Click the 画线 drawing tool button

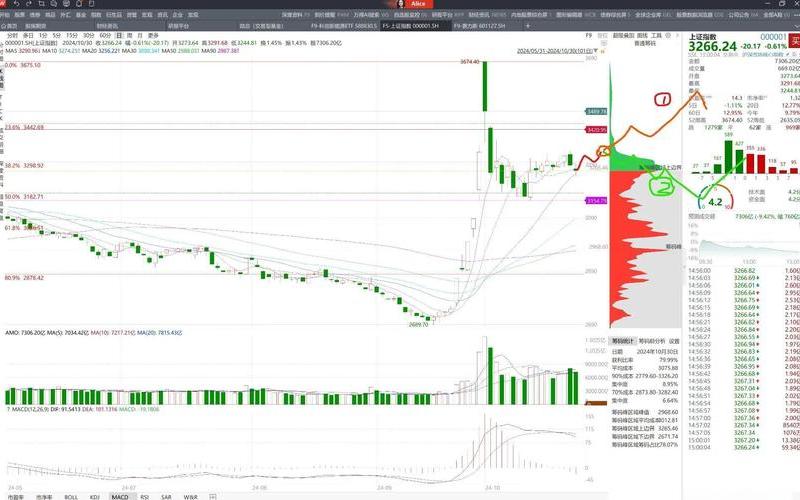(x=642, y=36)
